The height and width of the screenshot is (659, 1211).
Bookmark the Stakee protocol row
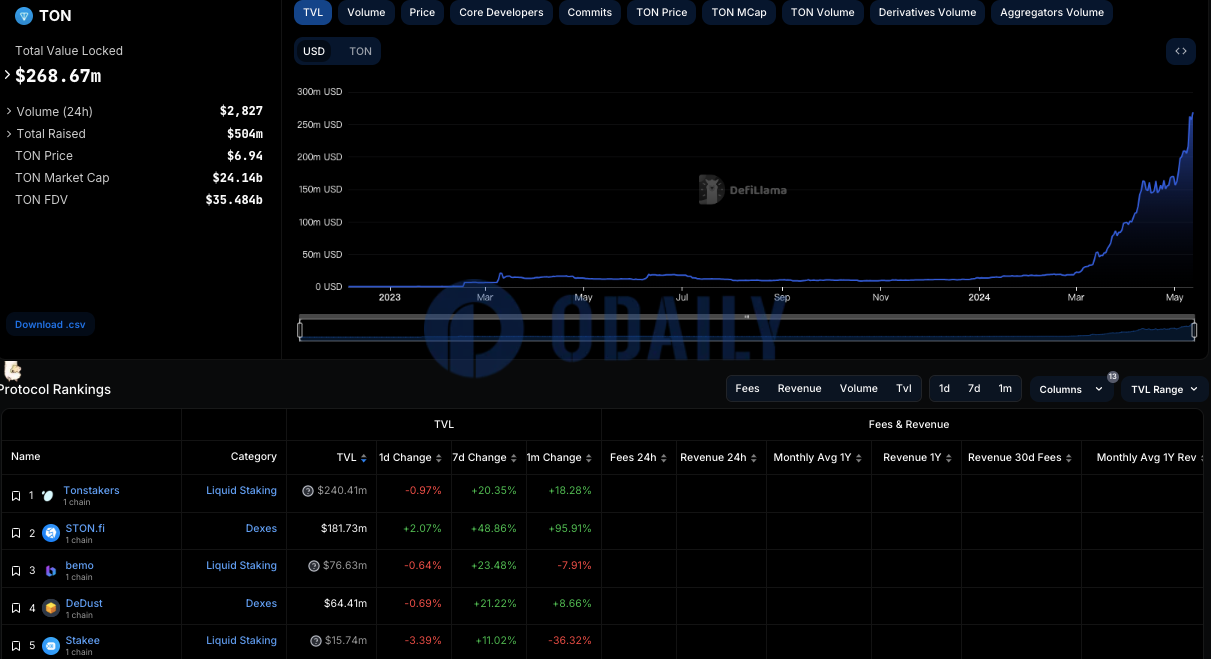pyautogui.click(x=16, y=645)
